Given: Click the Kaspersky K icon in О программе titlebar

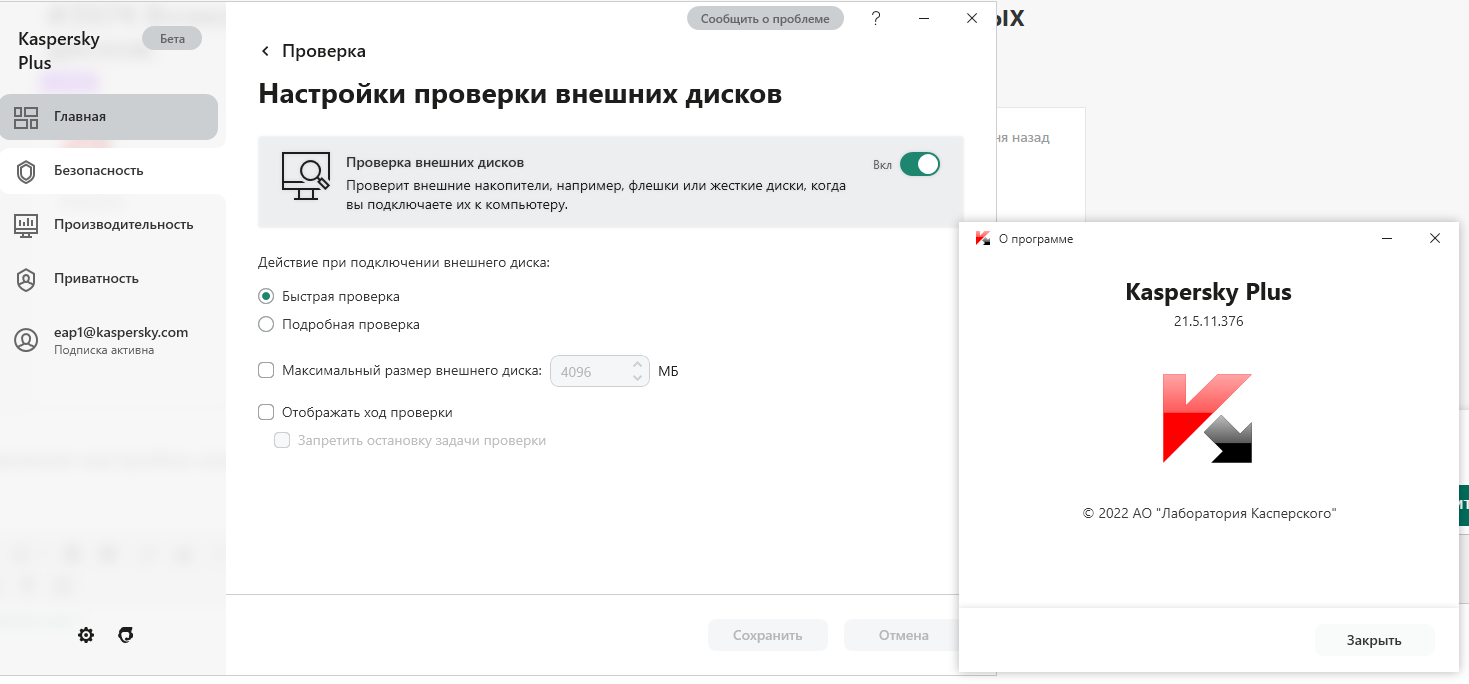Looking at the screenshot, I should (x=983, y=239).
